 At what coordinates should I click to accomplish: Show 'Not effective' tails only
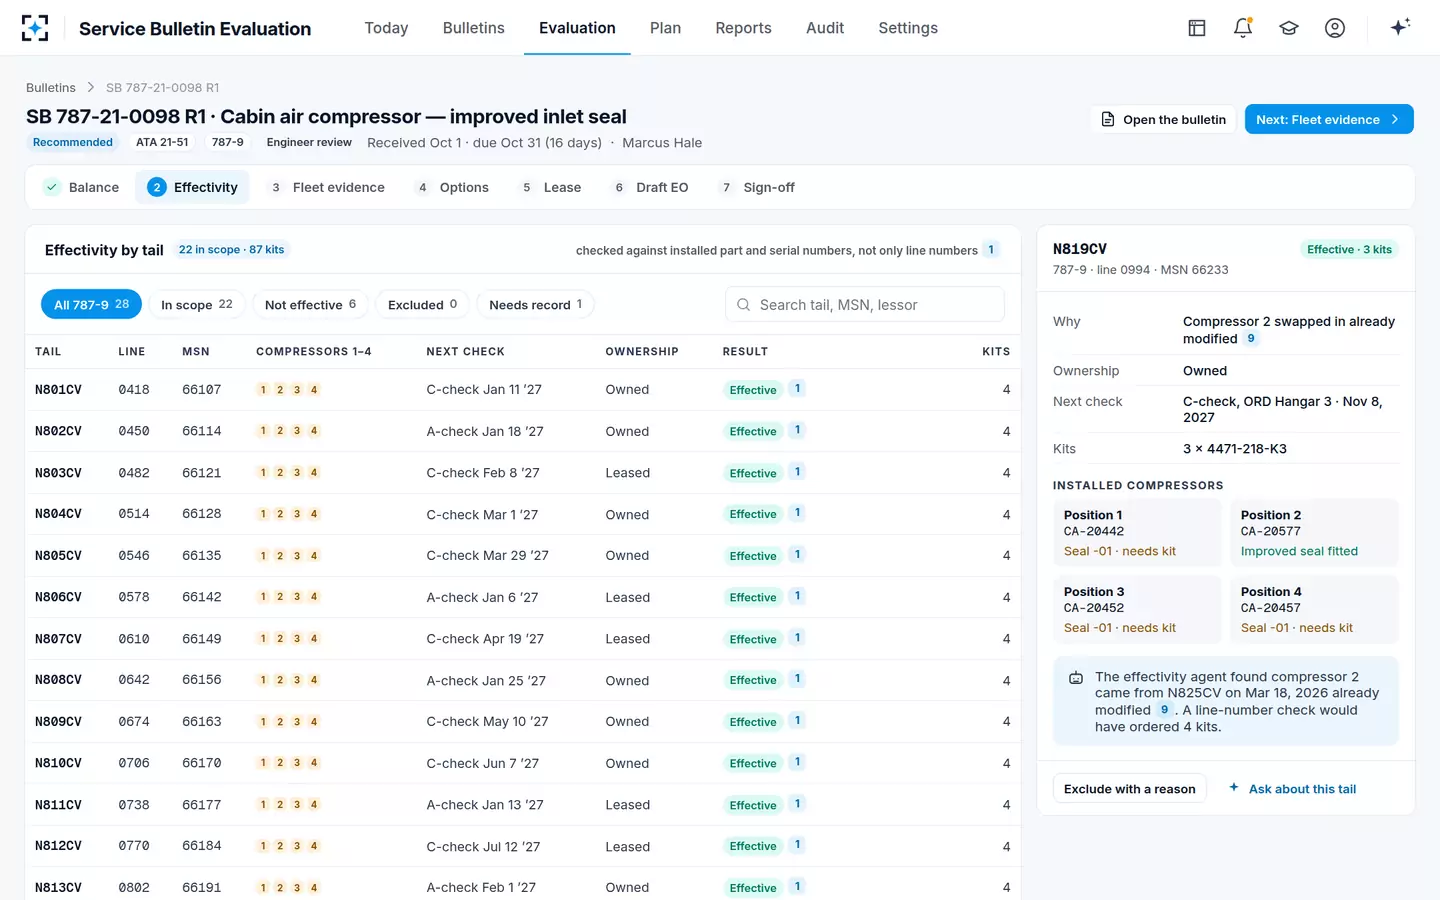click(x=310, y=304)
